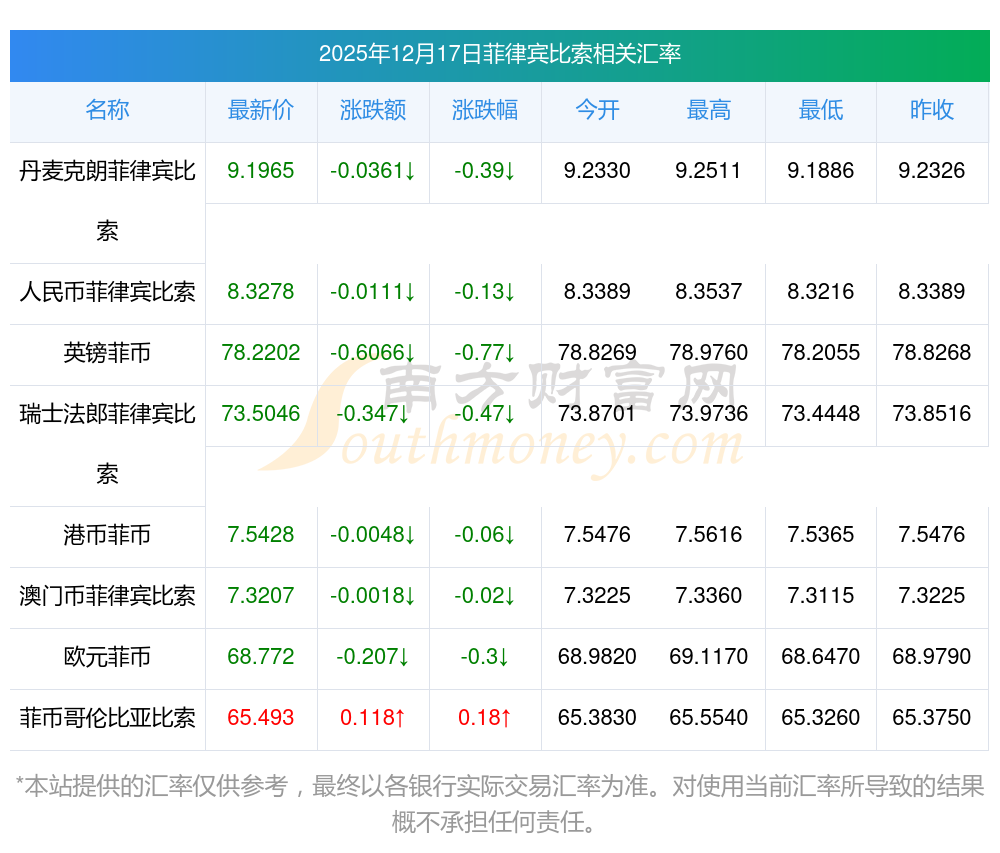Image resolution: width=1000 pixels, height=853 pixels.
Task: Click change percent -0.02↓
Action: 485,595
